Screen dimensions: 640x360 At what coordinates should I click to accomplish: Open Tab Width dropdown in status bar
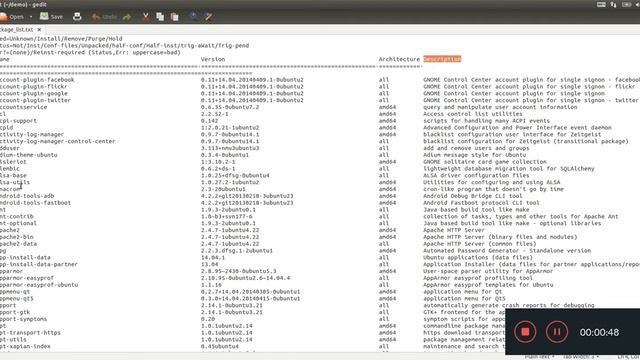pyautogui.click(x=580, y=357)
